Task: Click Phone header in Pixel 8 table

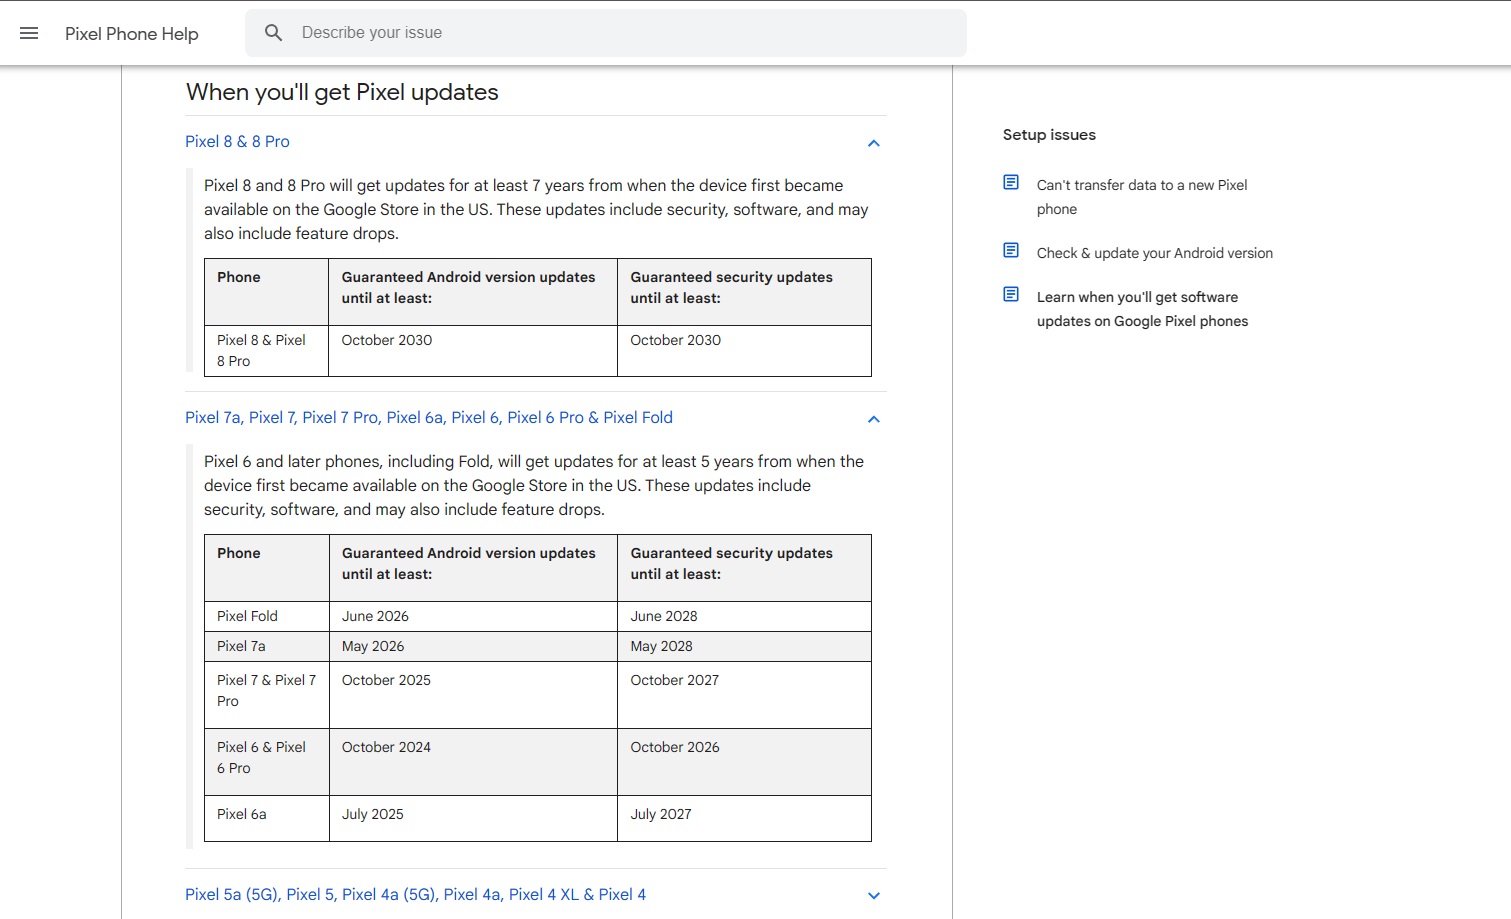Action: pos(266,292)
